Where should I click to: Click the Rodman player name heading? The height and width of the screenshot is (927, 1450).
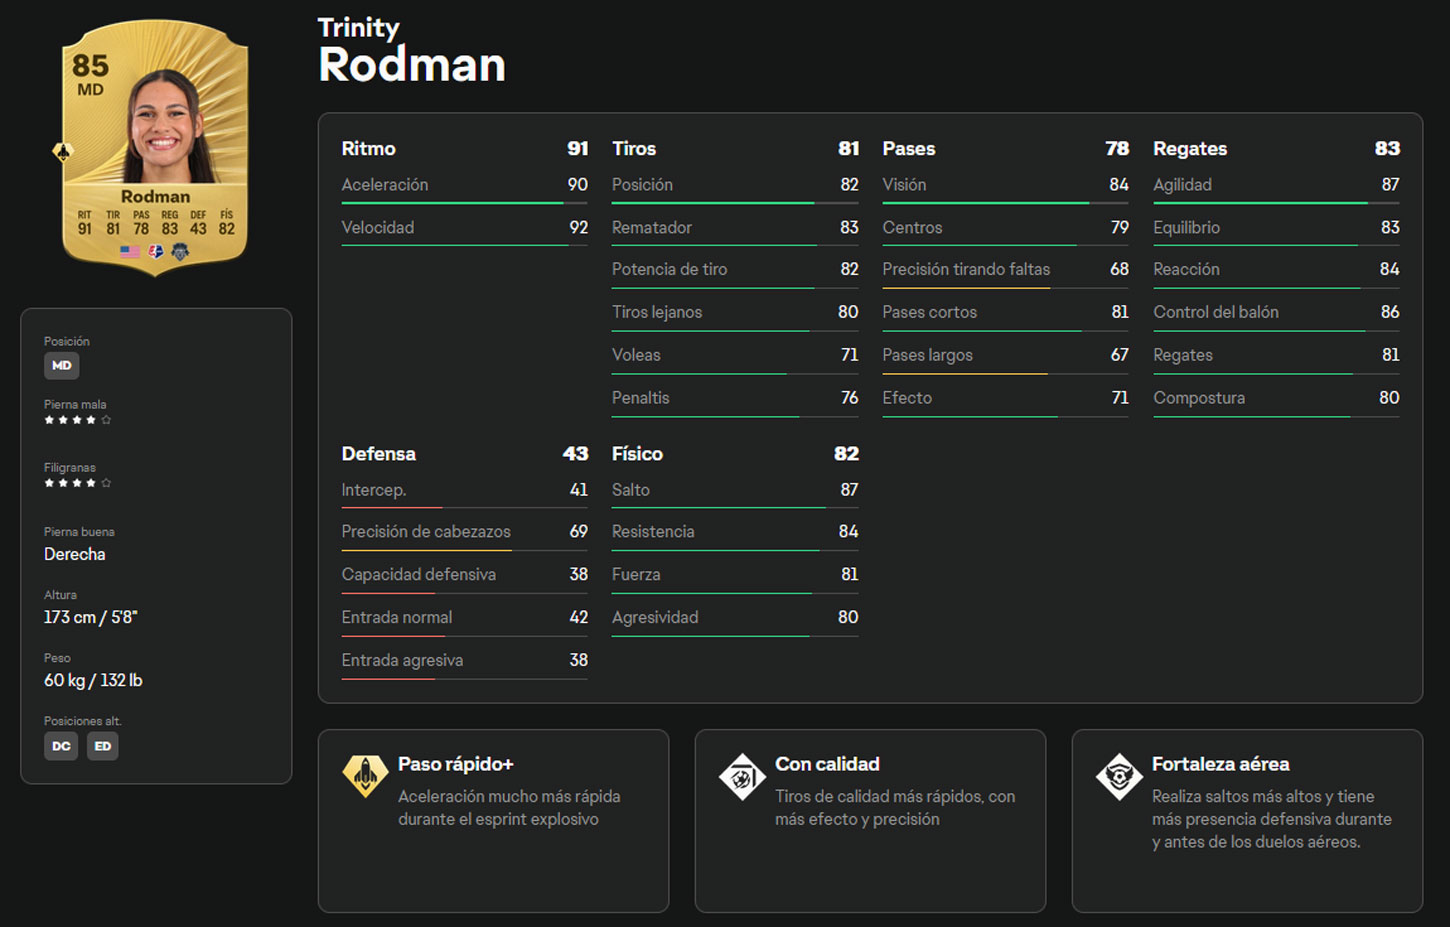[x=412, y=65]
